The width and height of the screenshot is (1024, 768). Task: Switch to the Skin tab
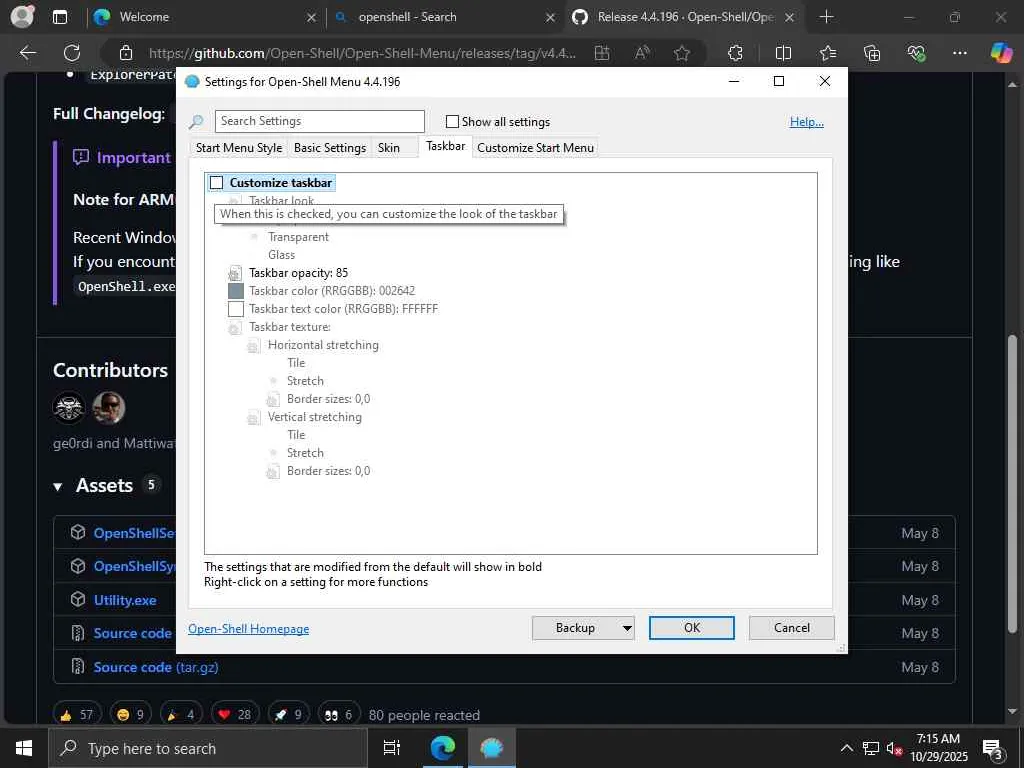point(389,148)
